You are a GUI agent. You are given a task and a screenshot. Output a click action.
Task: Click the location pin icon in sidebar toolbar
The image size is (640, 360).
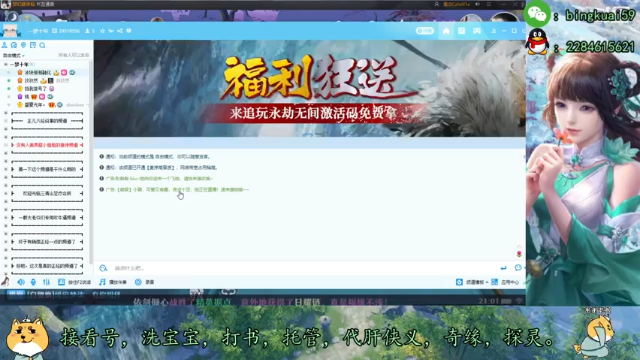click(23, 45)
